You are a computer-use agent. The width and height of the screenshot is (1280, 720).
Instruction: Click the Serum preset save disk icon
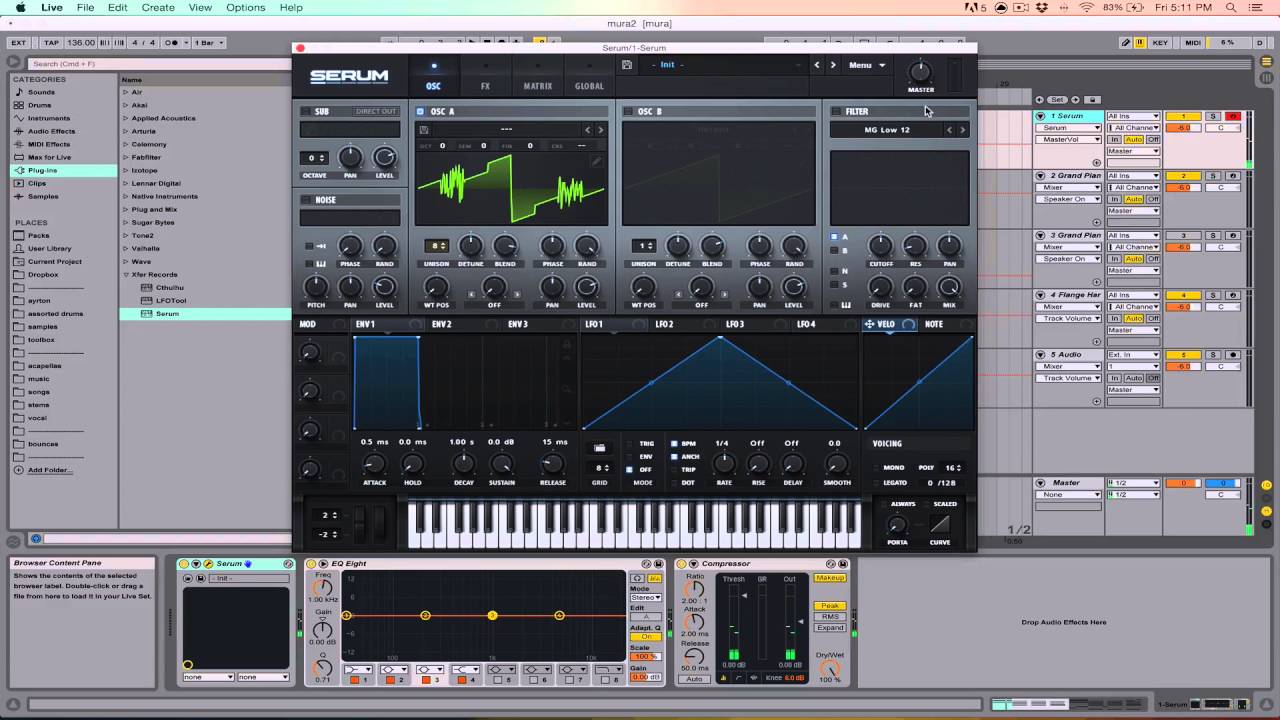(x=627, y=65)
